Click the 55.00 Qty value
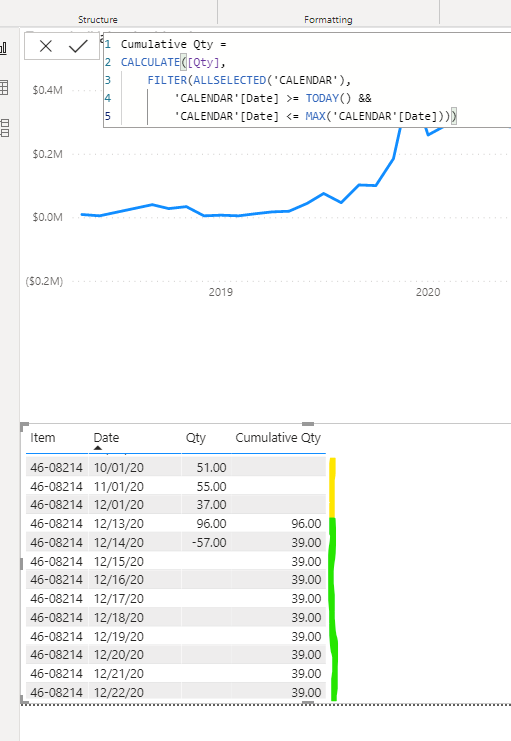 click(211, 486)
